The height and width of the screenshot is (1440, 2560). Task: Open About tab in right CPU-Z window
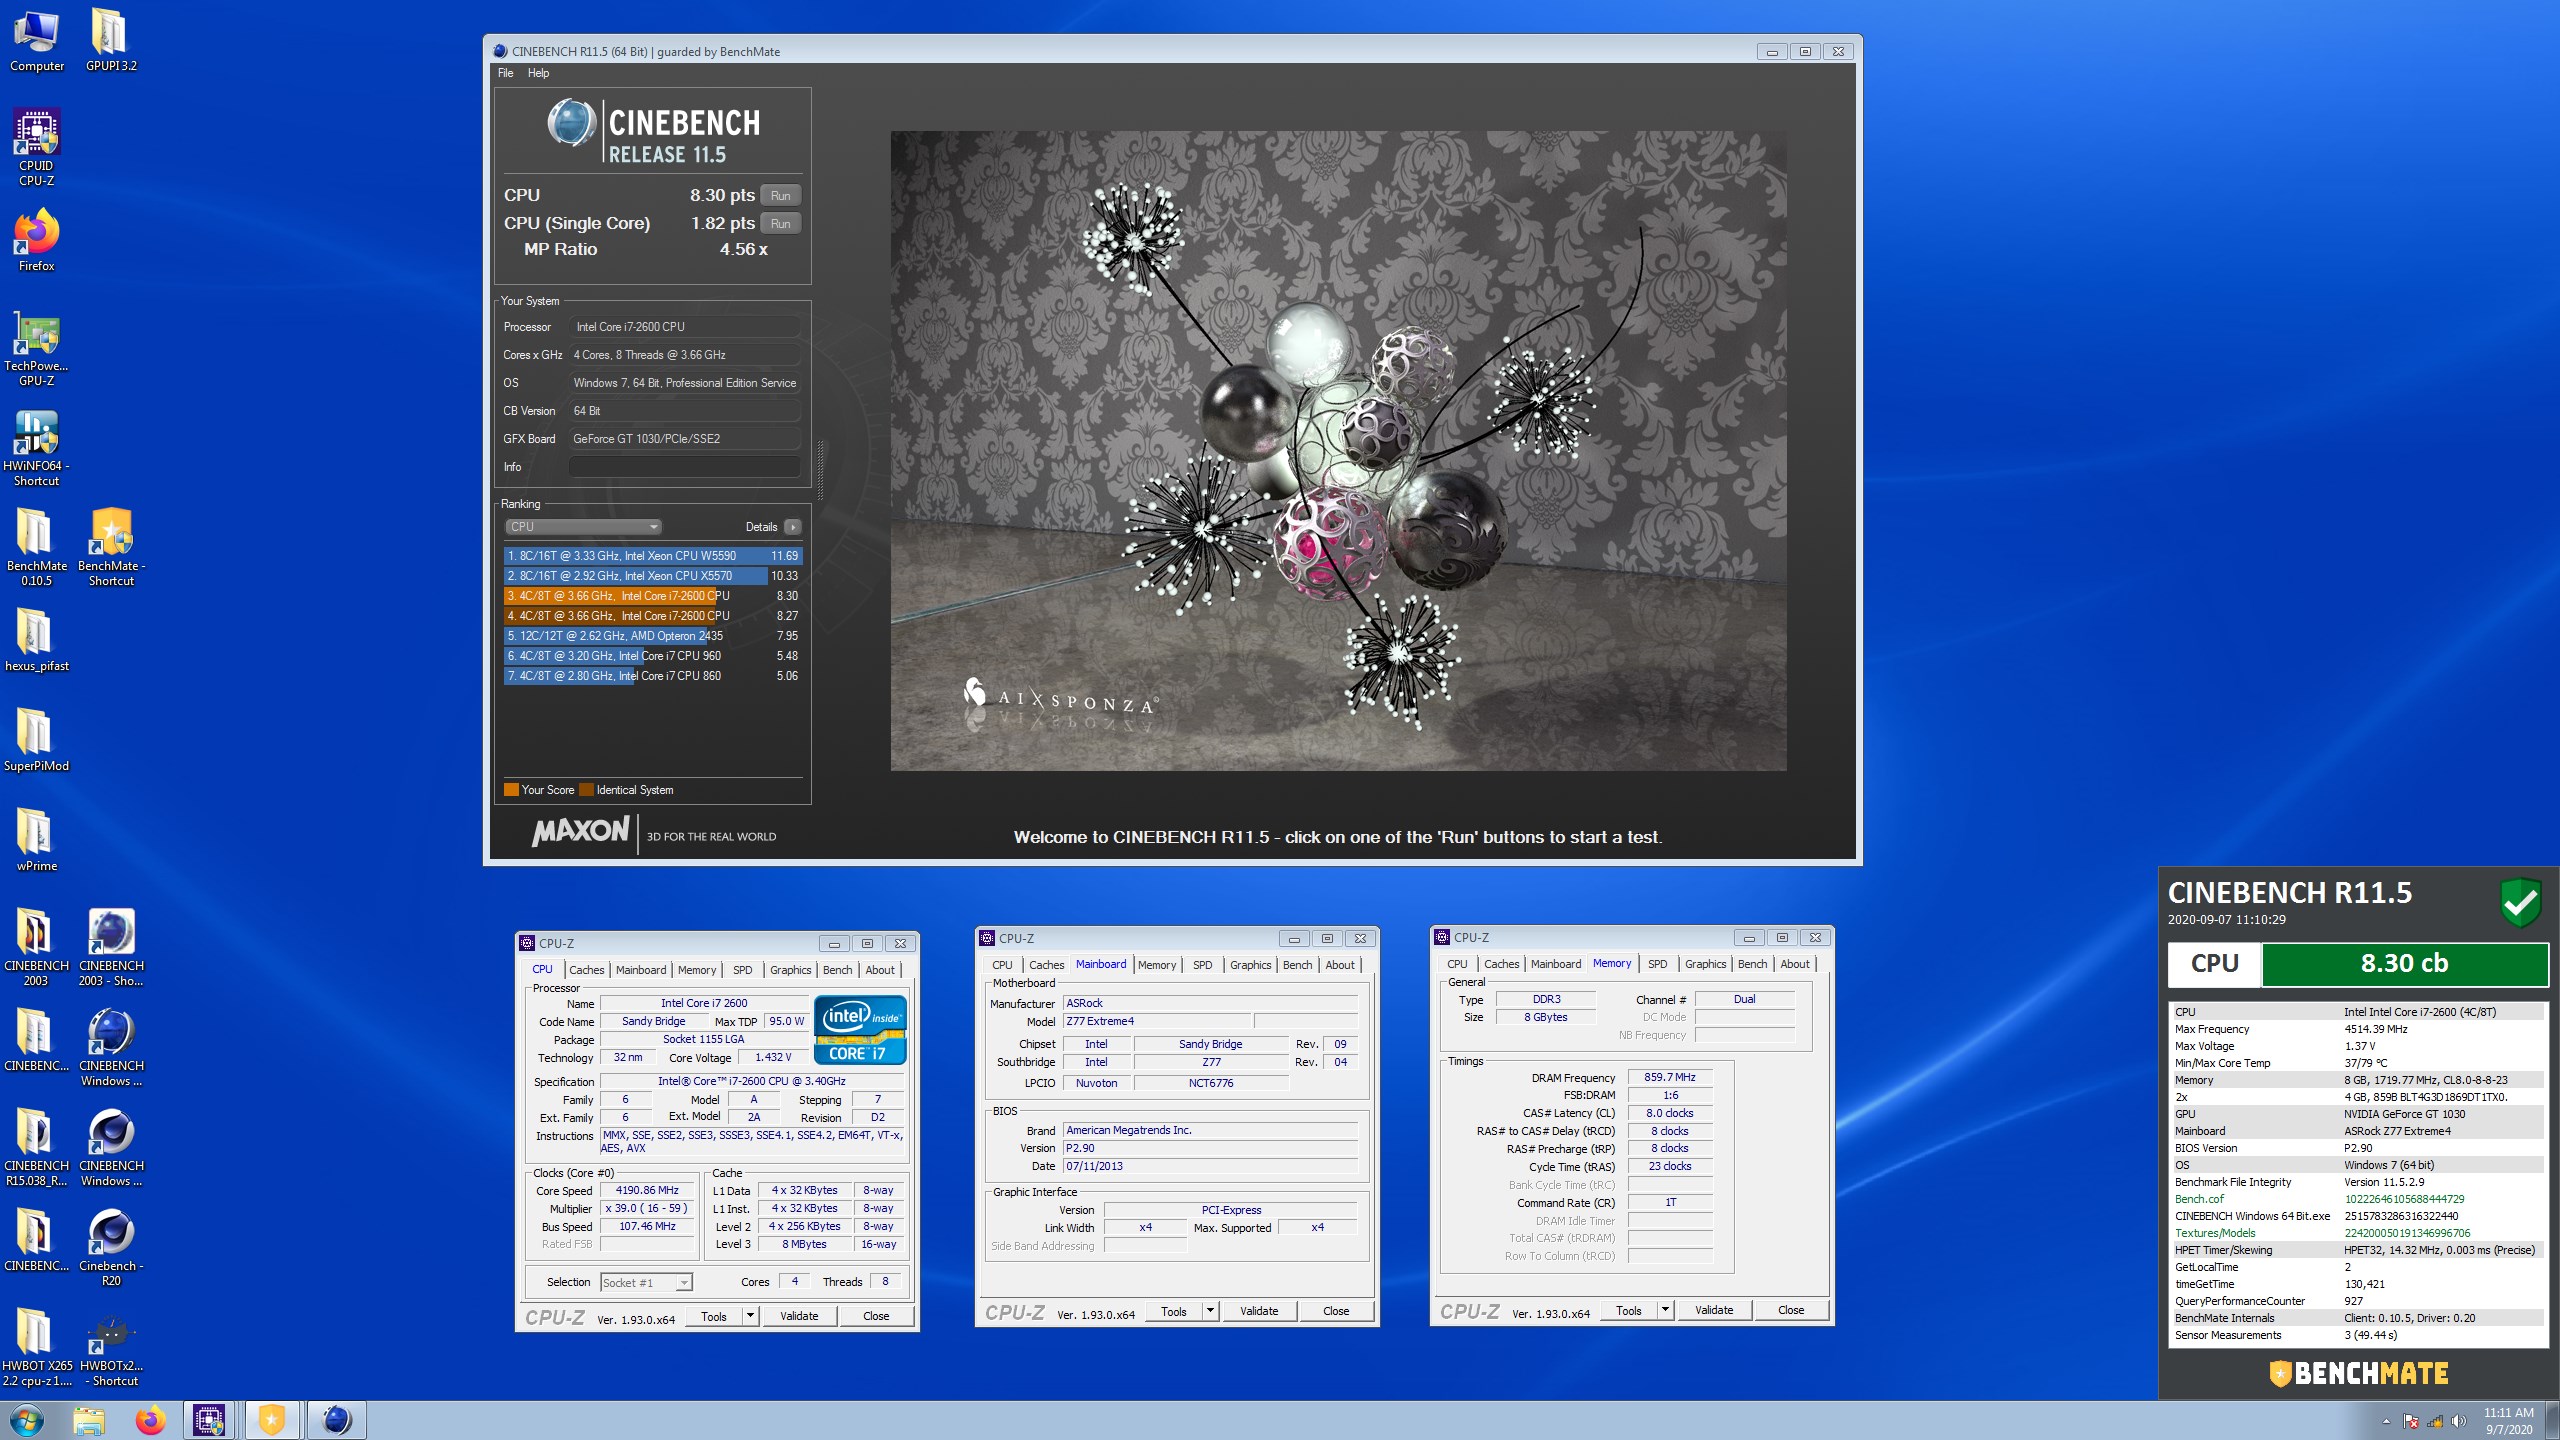1795,964
